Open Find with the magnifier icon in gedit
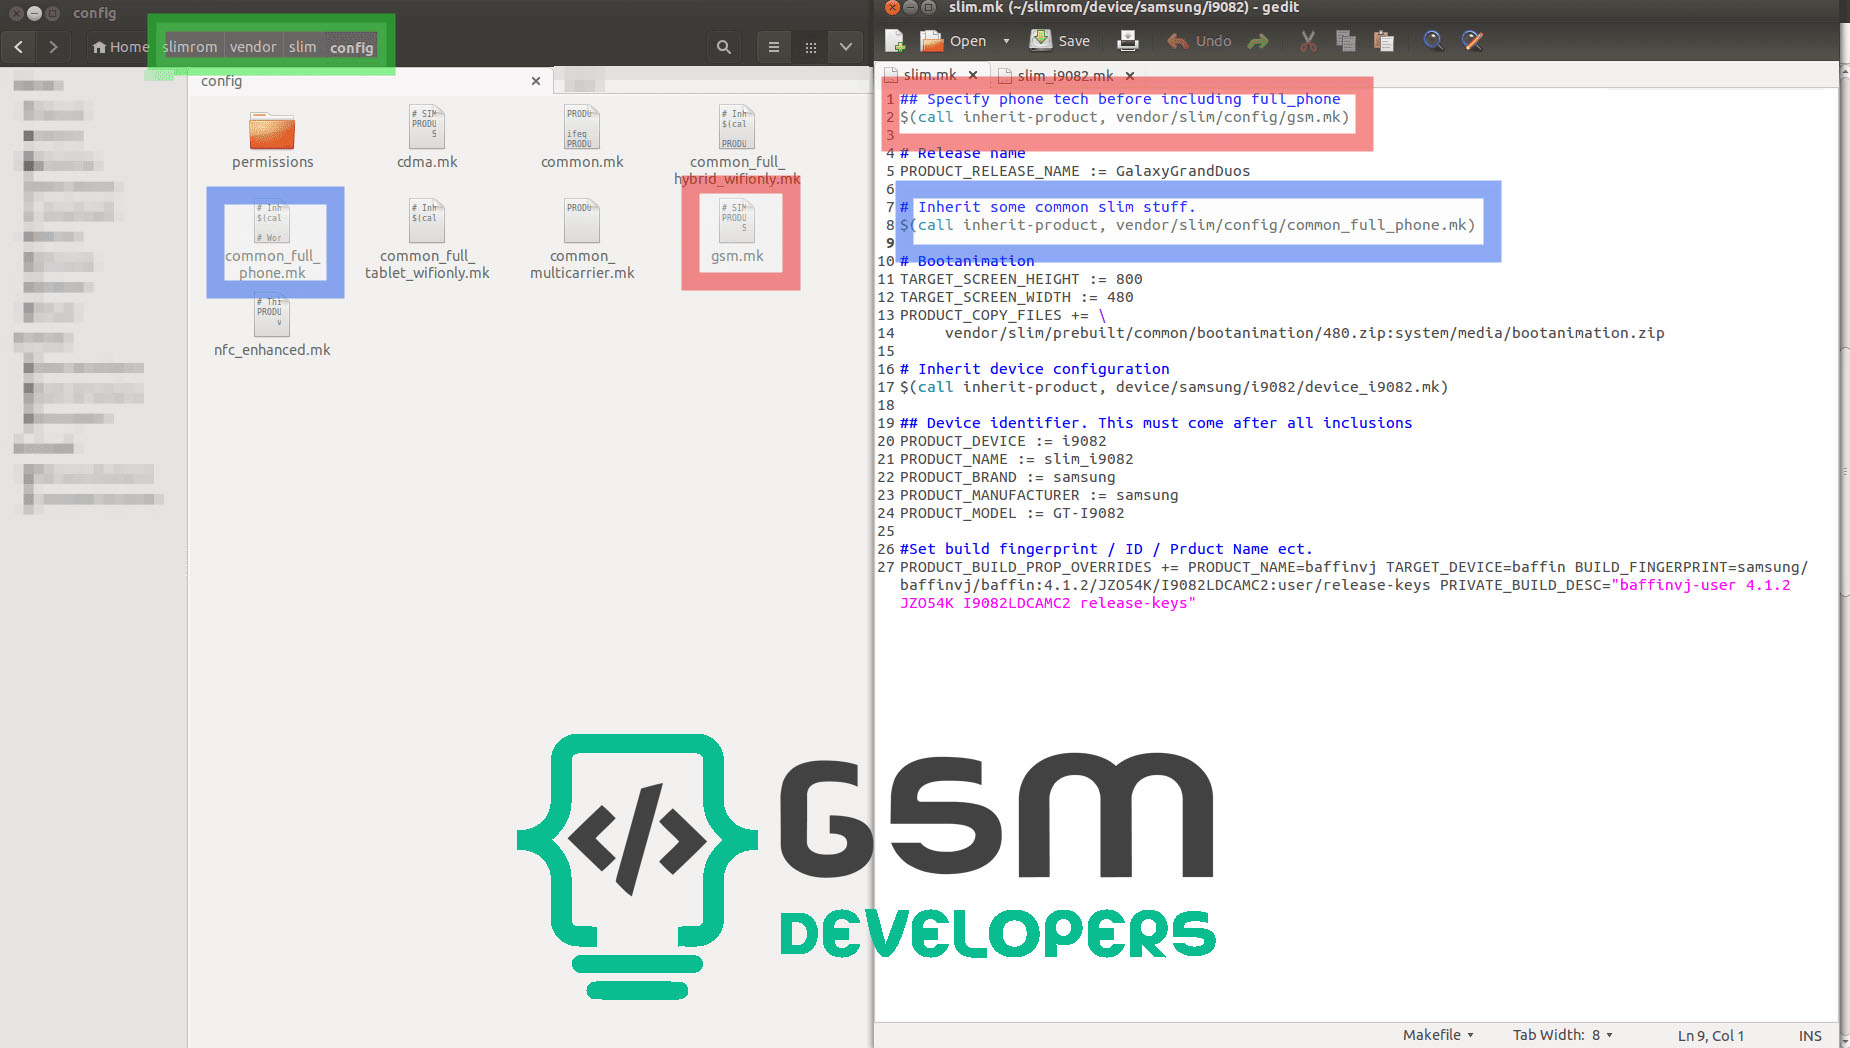1850x1048 pixels. click(x=1433, y=41)
